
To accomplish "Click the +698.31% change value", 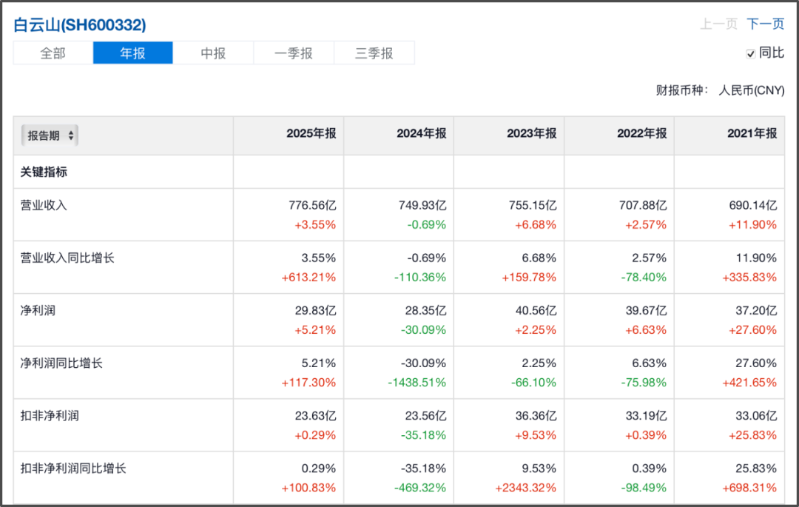I will tap(750, 488).
